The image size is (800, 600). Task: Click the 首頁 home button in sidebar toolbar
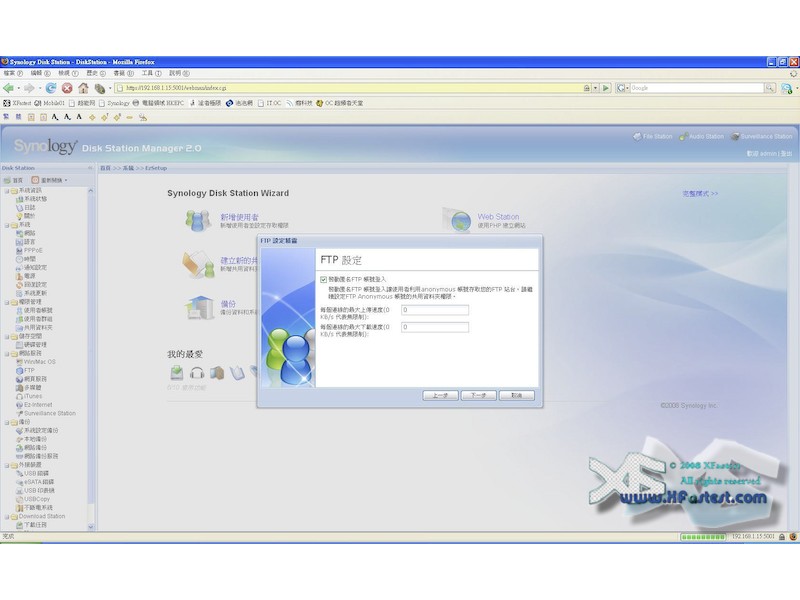pos(13,180)
